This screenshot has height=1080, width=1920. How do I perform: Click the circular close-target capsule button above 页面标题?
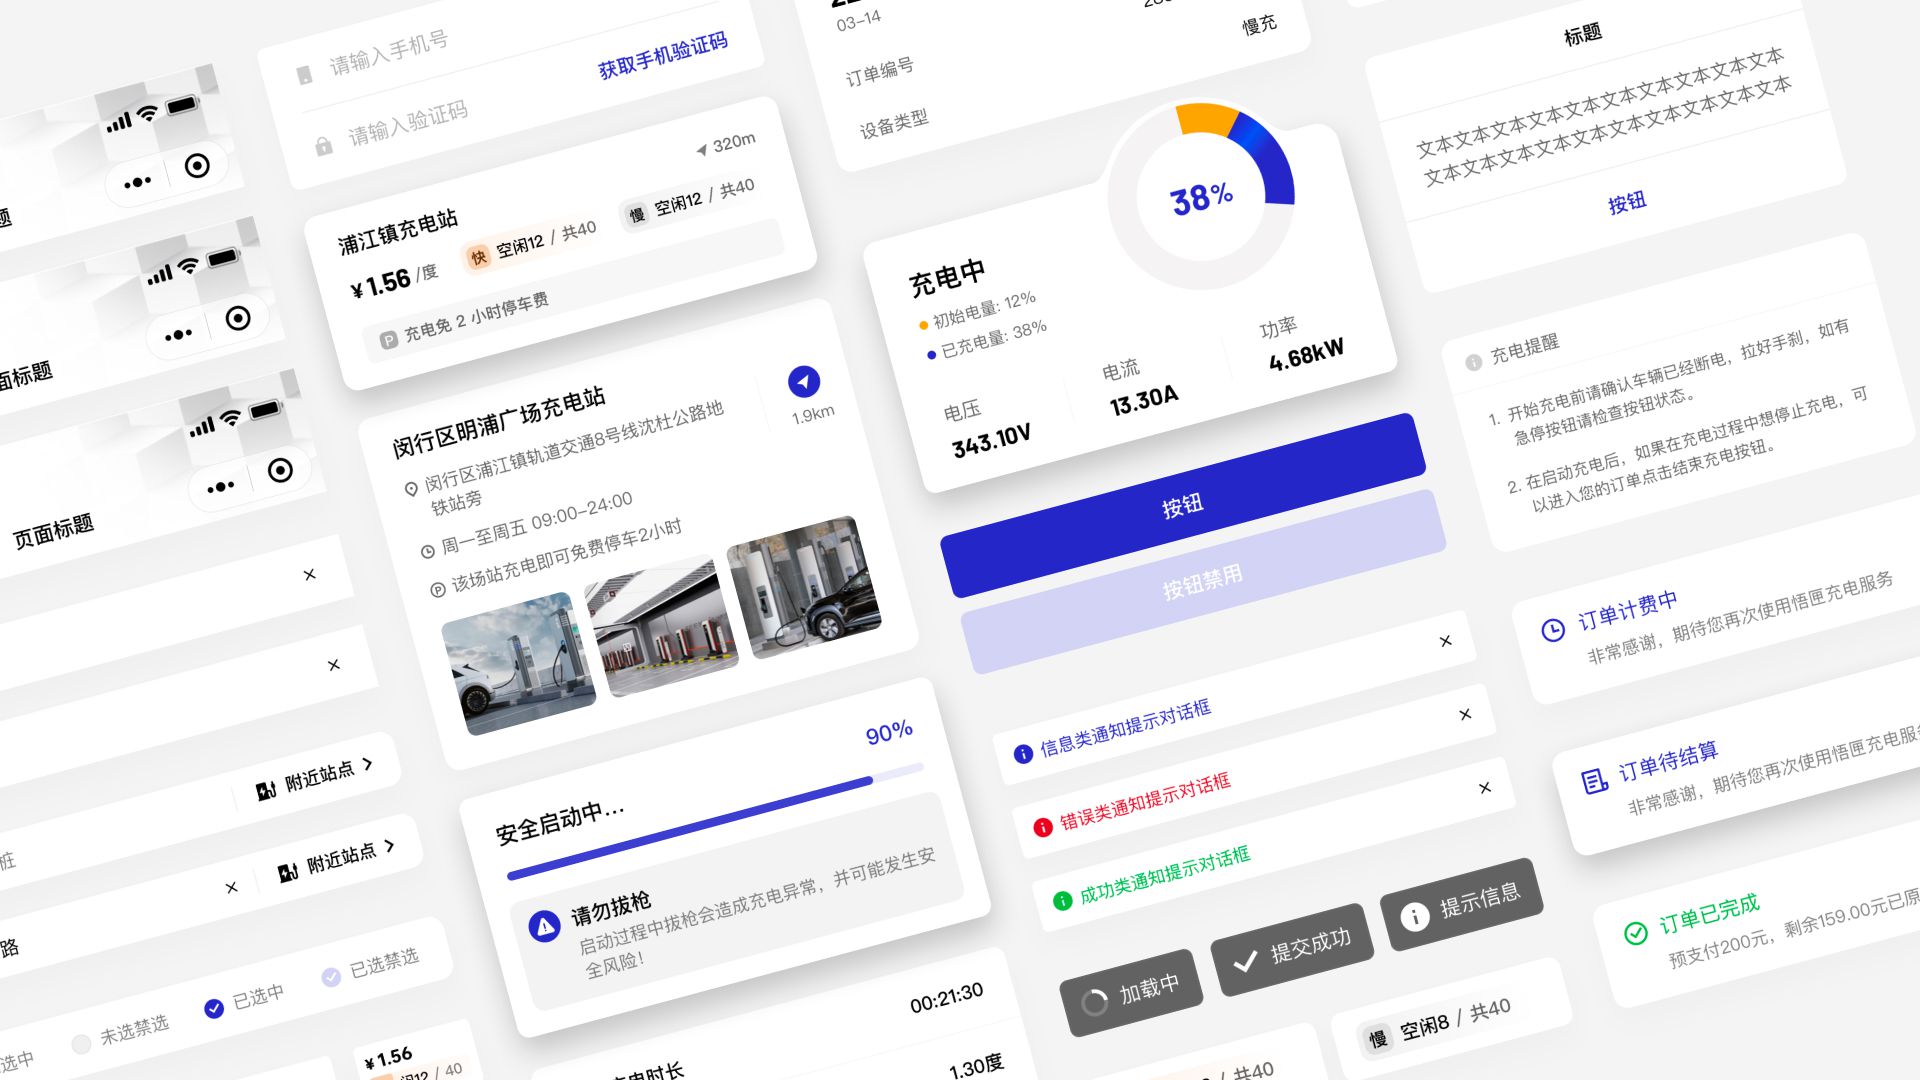tap(281, 470)
